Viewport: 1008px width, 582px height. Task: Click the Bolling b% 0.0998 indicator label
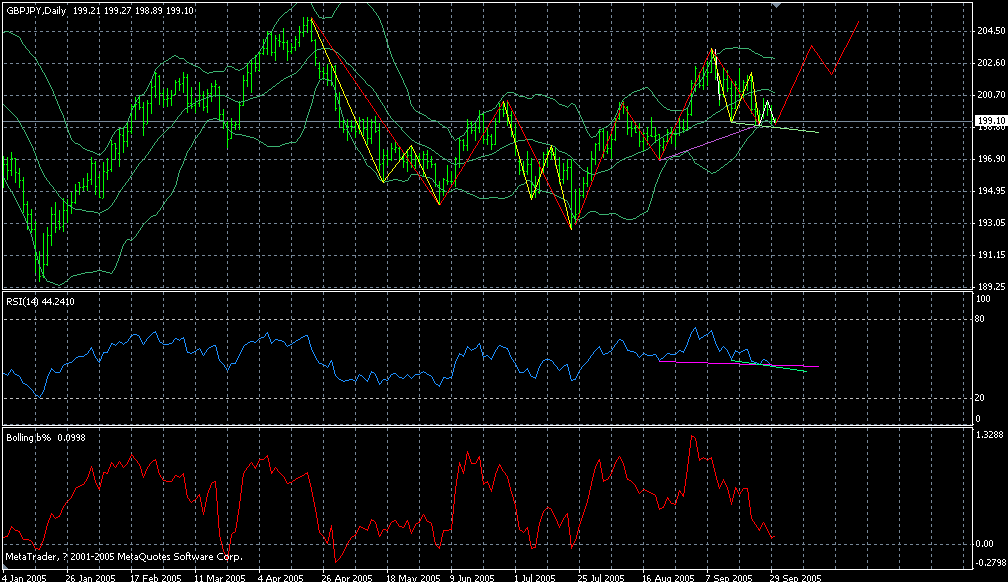pos(46,438)
